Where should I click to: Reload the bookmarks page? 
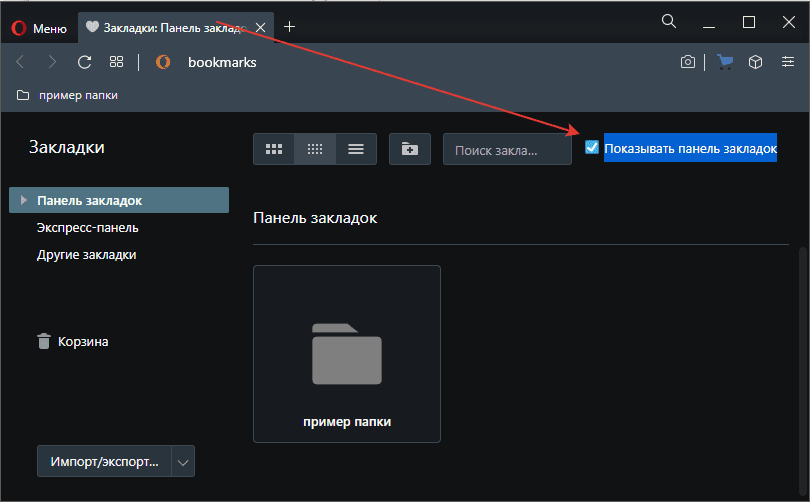tap(85, 62)
